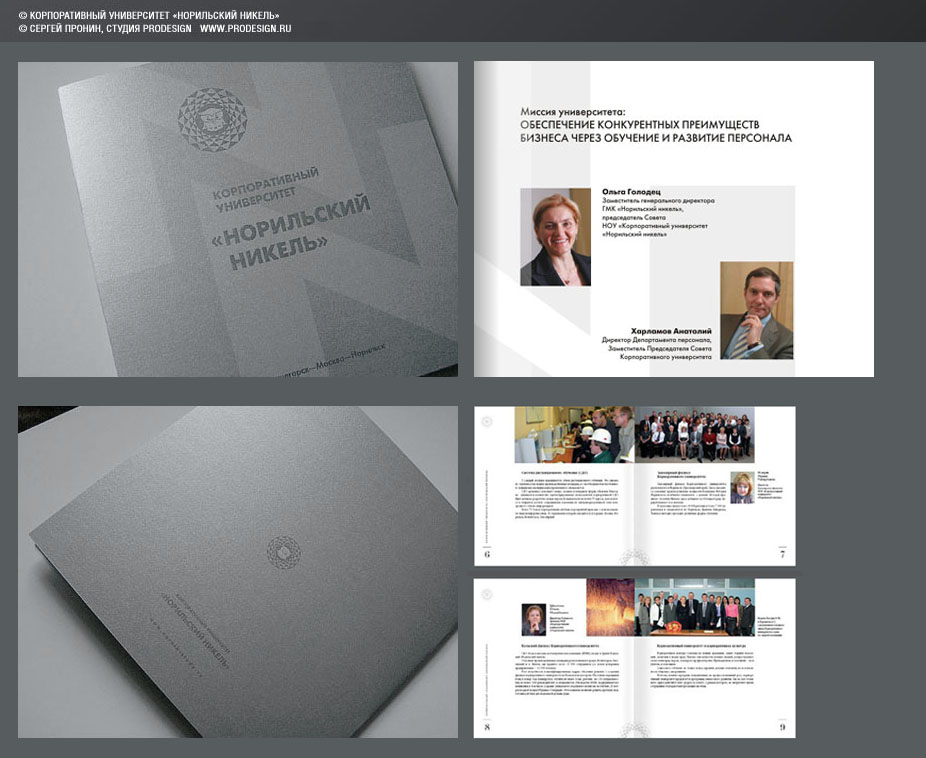Image resolution: width=926 pixels, height=758 pixels.
Task: Click the small emblem atop page 8
Action: 487,594
